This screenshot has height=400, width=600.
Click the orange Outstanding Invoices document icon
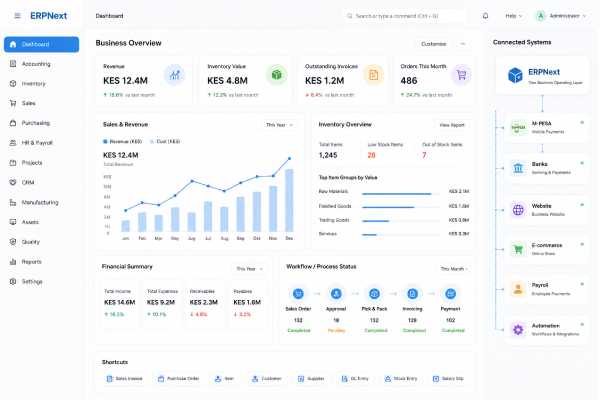373,75
